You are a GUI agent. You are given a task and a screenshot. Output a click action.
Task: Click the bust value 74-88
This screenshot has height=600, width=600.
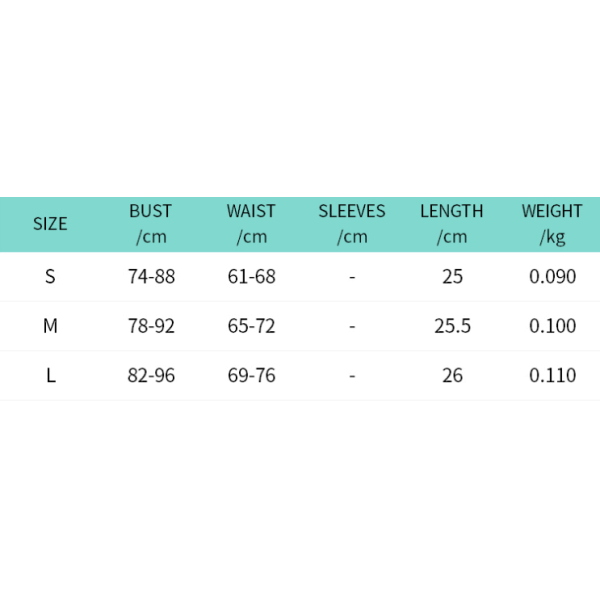(x=151, y=276)
